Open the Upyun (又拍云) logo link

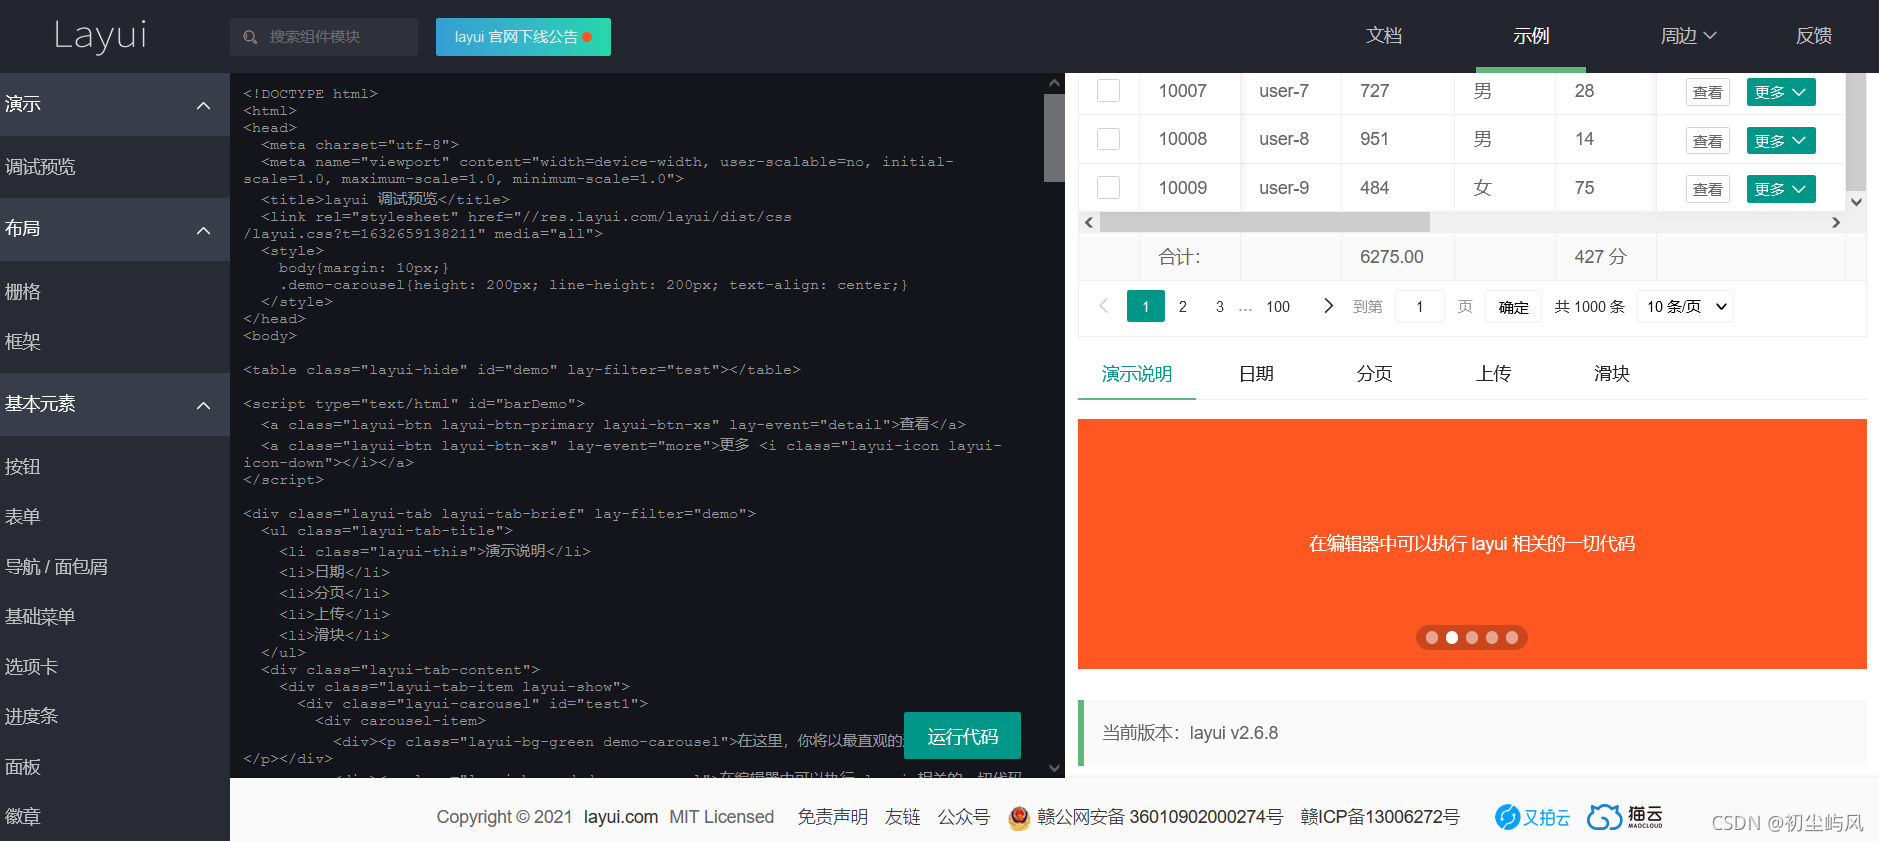tap(1532, 817)
